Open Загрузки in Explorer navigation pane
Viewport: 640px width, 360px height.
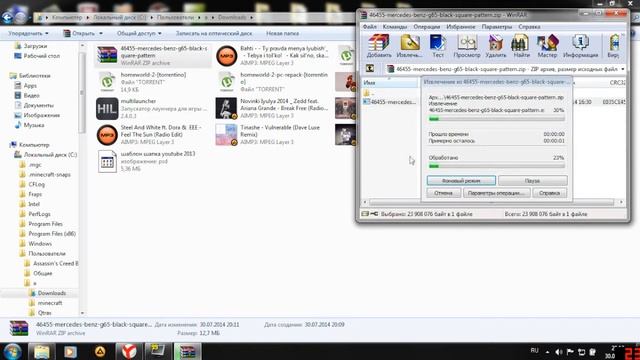pyautogui.click(x=35, y=46)
